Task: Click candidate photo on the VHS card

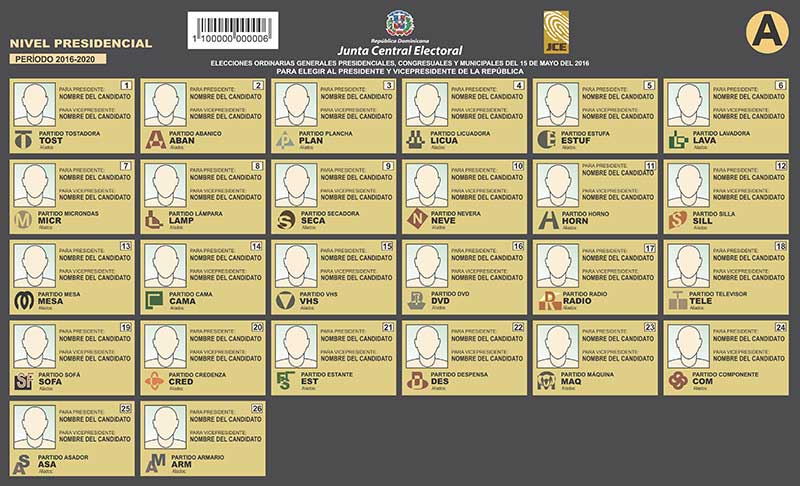Action: [296, 266]
